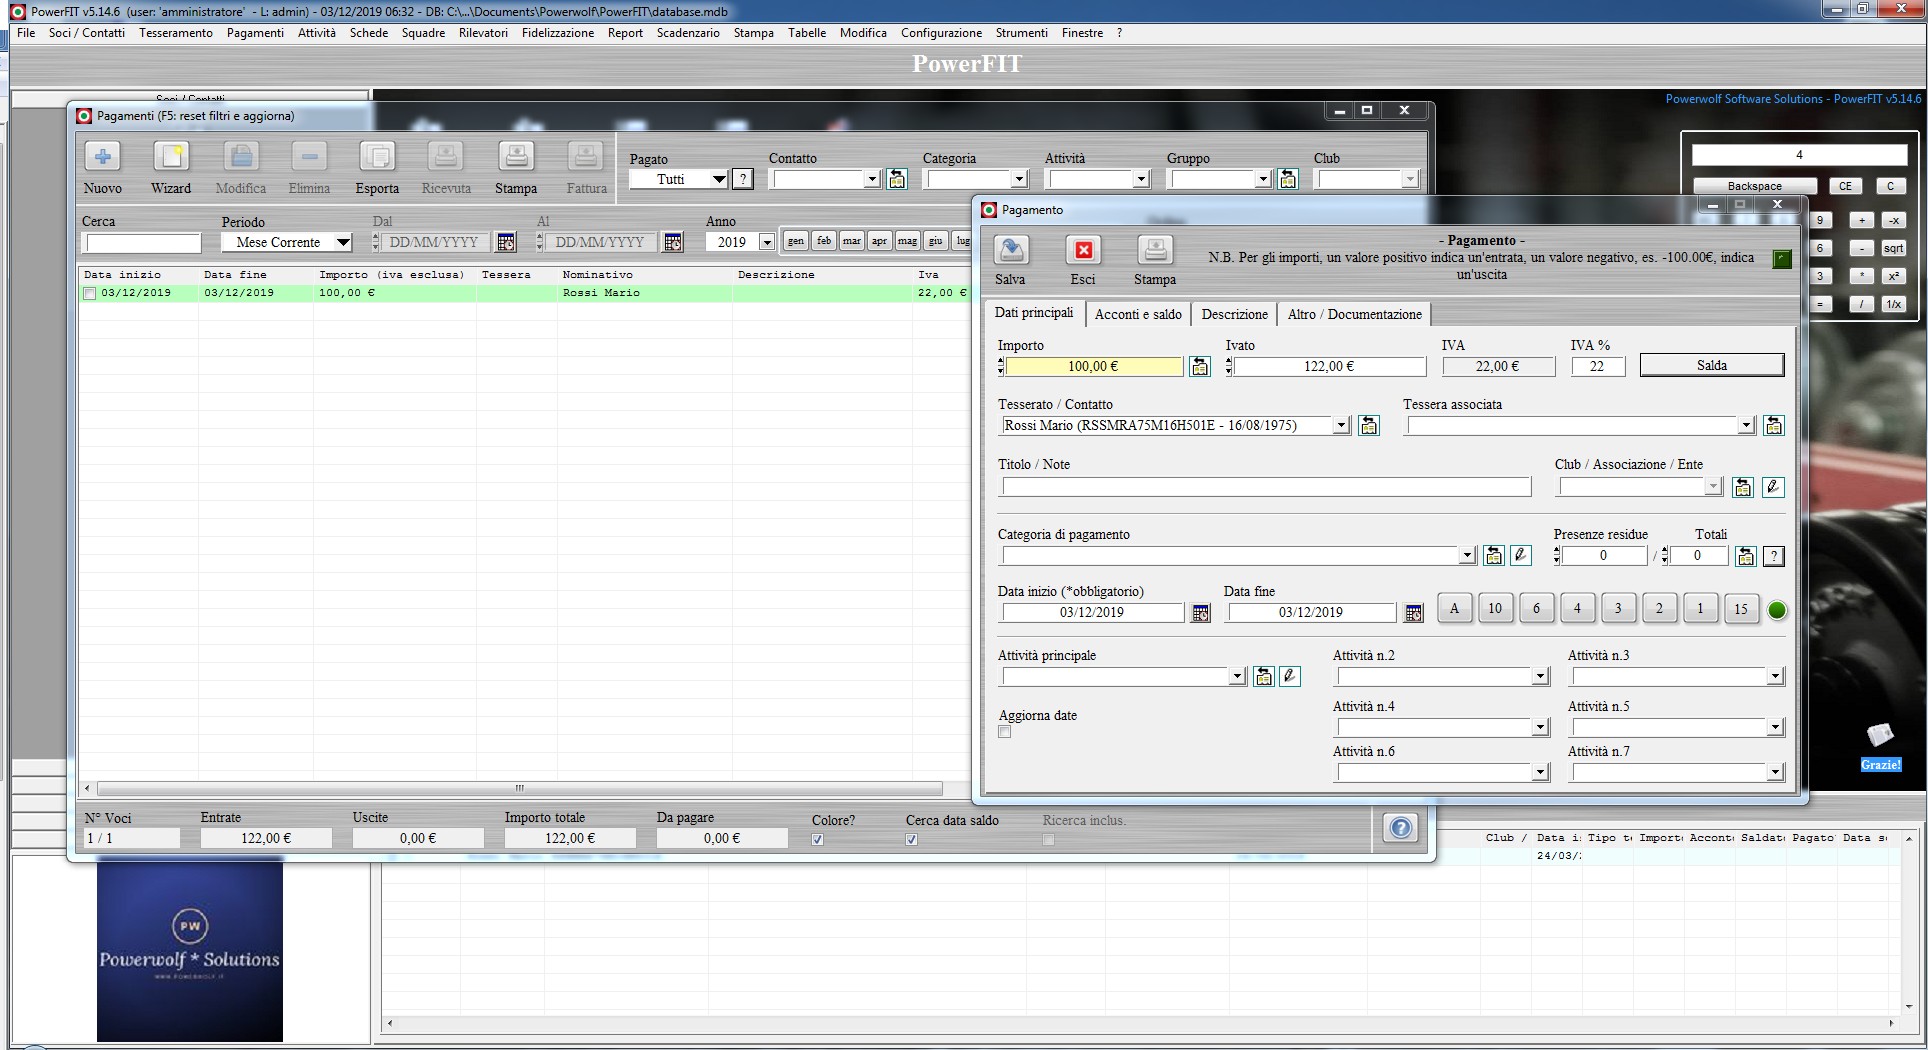This screenshot has width=1928, height=1050.
Task: Click the Nuovo toolbar icon in Pagamenti
Action: click(x=103, y=157)
